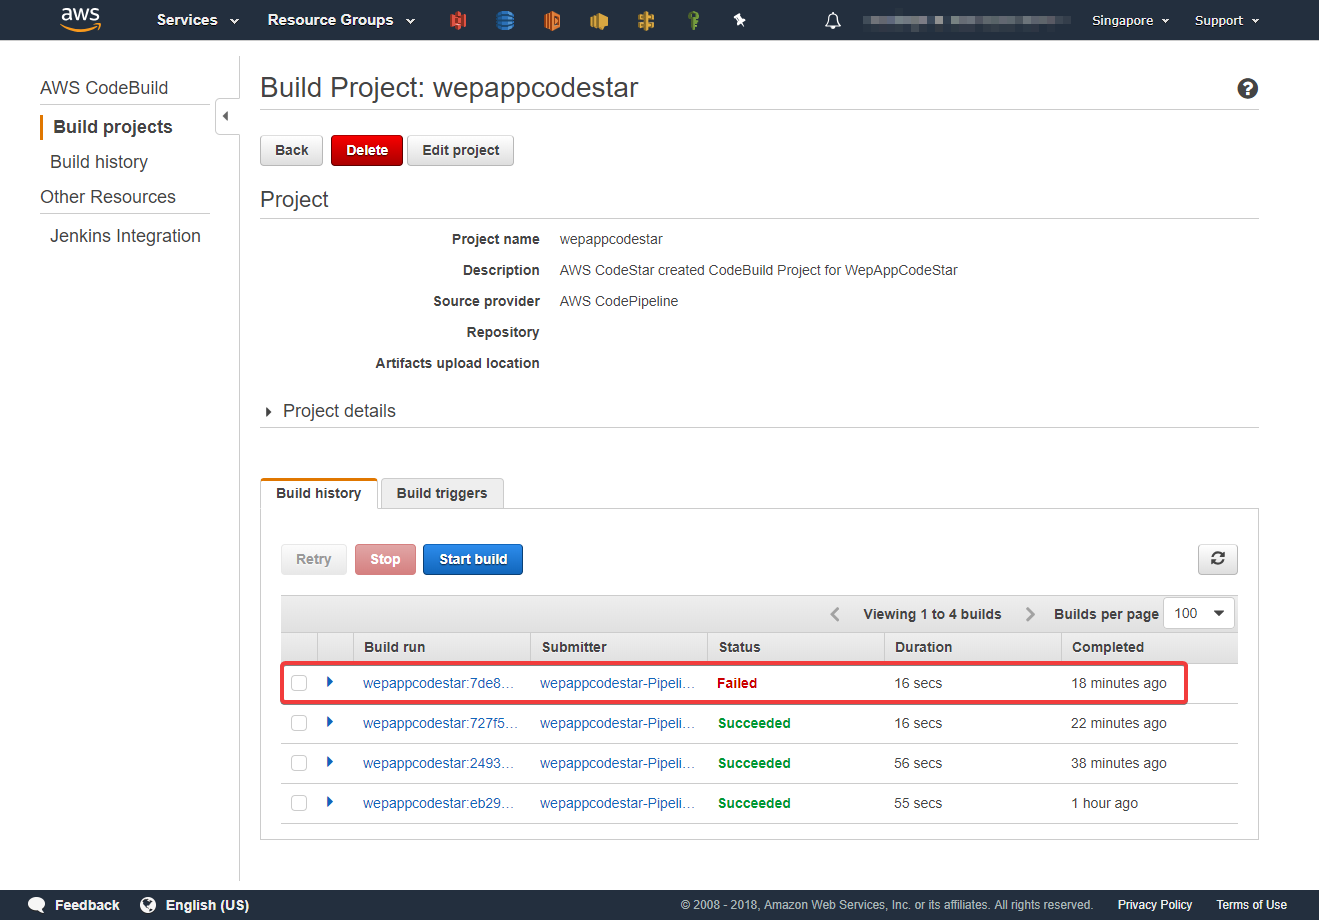This screenshot has width=1319, height=920.
Task: Open build run link wepappcodestar:eb29
Action: [438, 803]
